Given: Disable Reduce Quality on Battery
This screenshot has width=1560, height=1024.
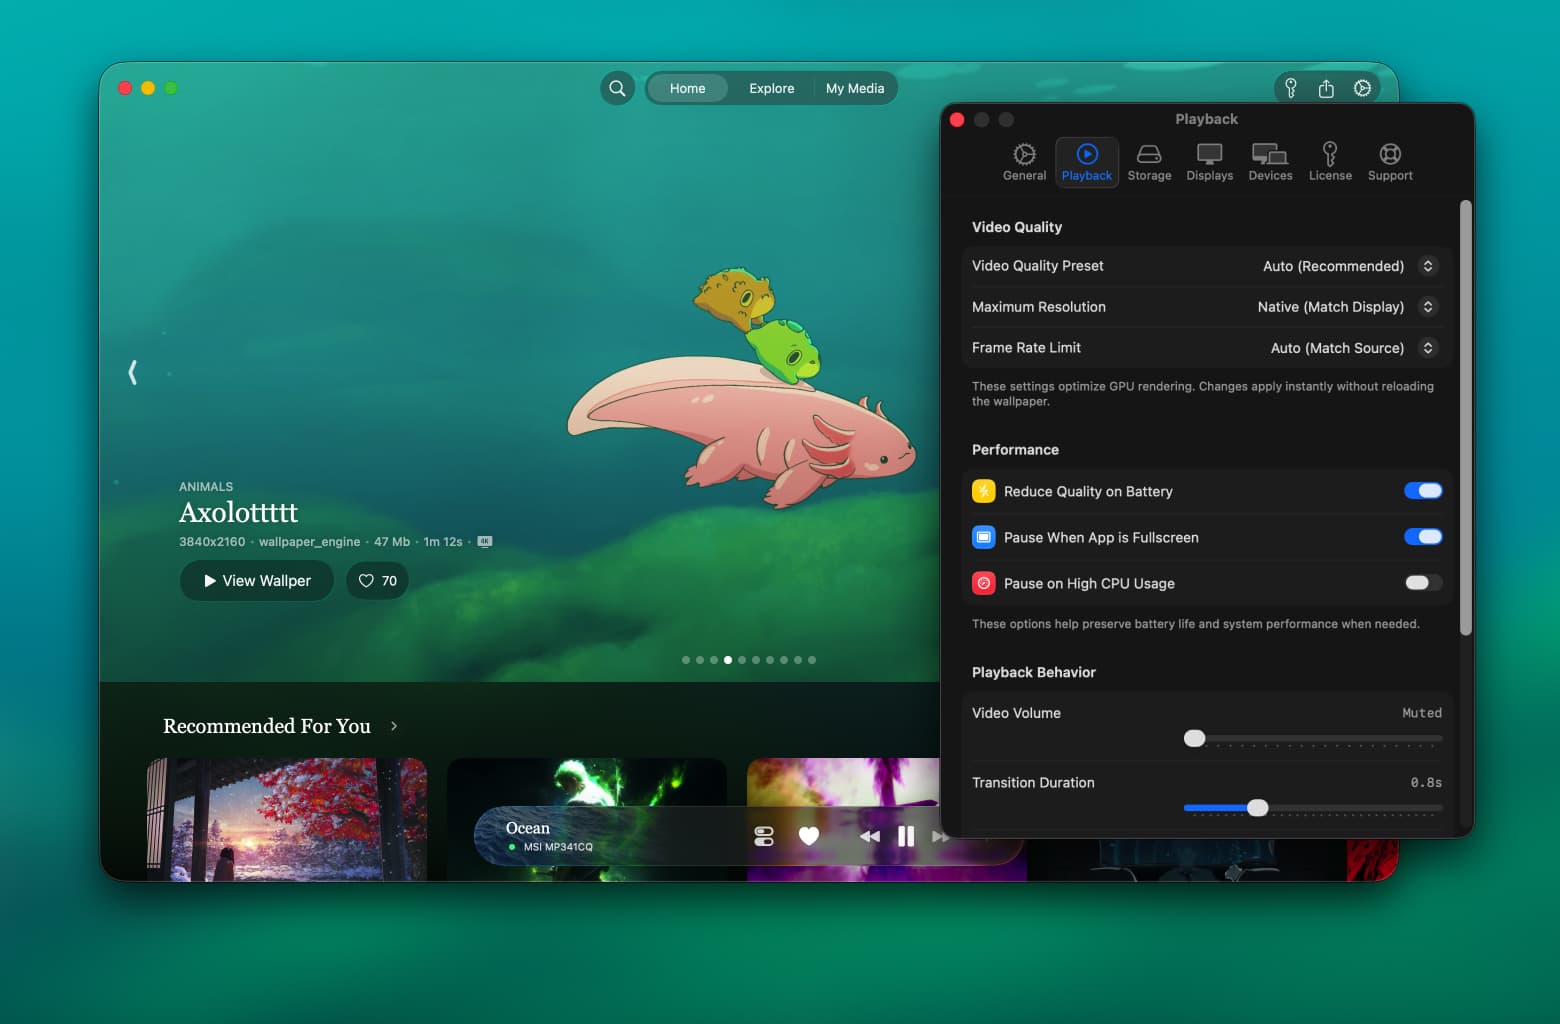Looking at the screenshot, I should click(1423, 491).
